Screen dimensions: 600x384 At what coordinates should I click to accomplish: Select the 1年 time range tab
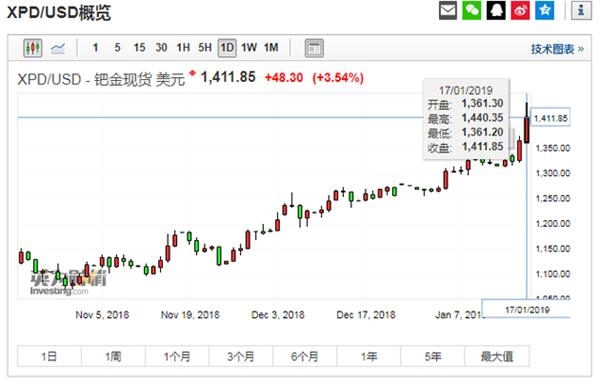click(369, 356)
